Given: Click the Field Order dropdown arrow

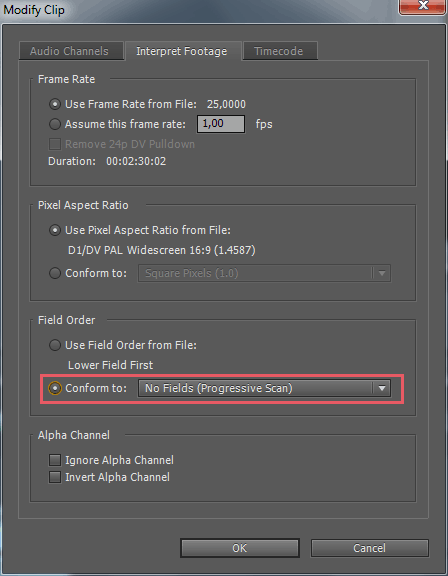Looking at the screenshot, I should (382, 388).
